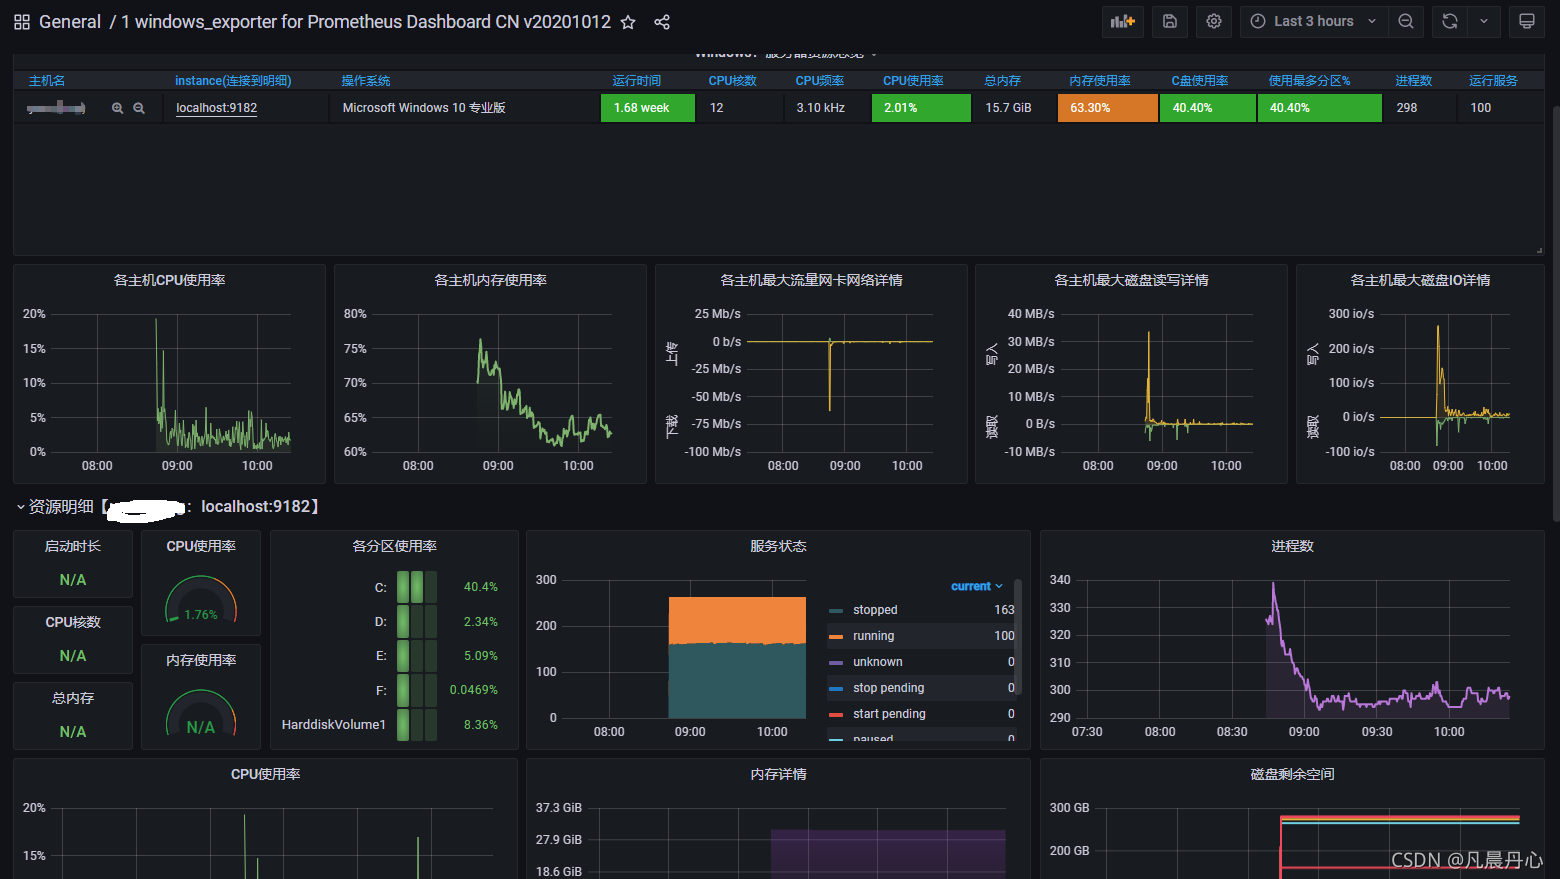1560x879 pixels.
Task: Toggle stop pending series in legend
Action: pyautogui.click(x=889, y=688)
